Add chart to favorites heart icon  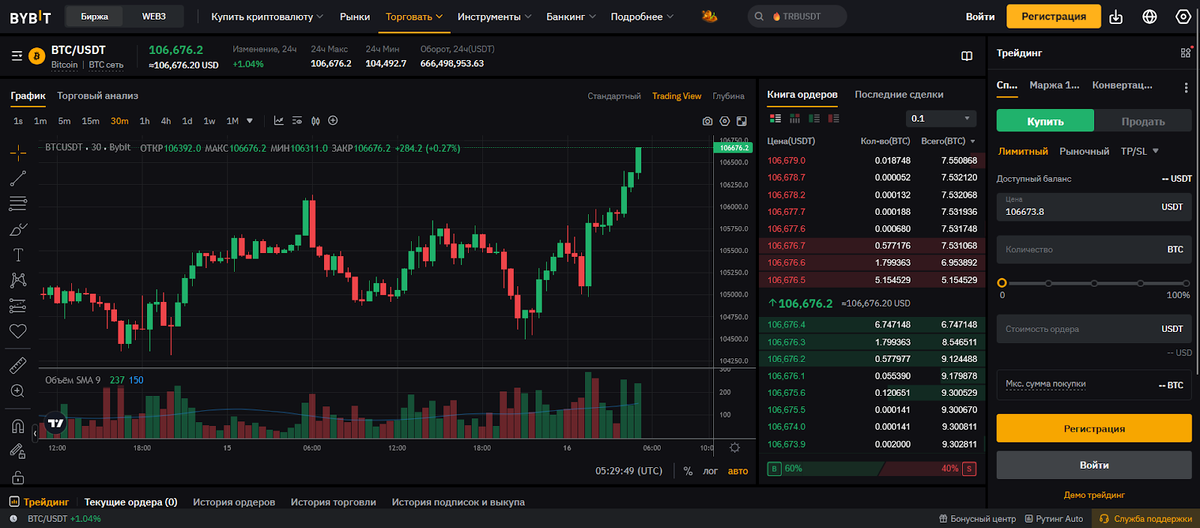pos(17,331)
